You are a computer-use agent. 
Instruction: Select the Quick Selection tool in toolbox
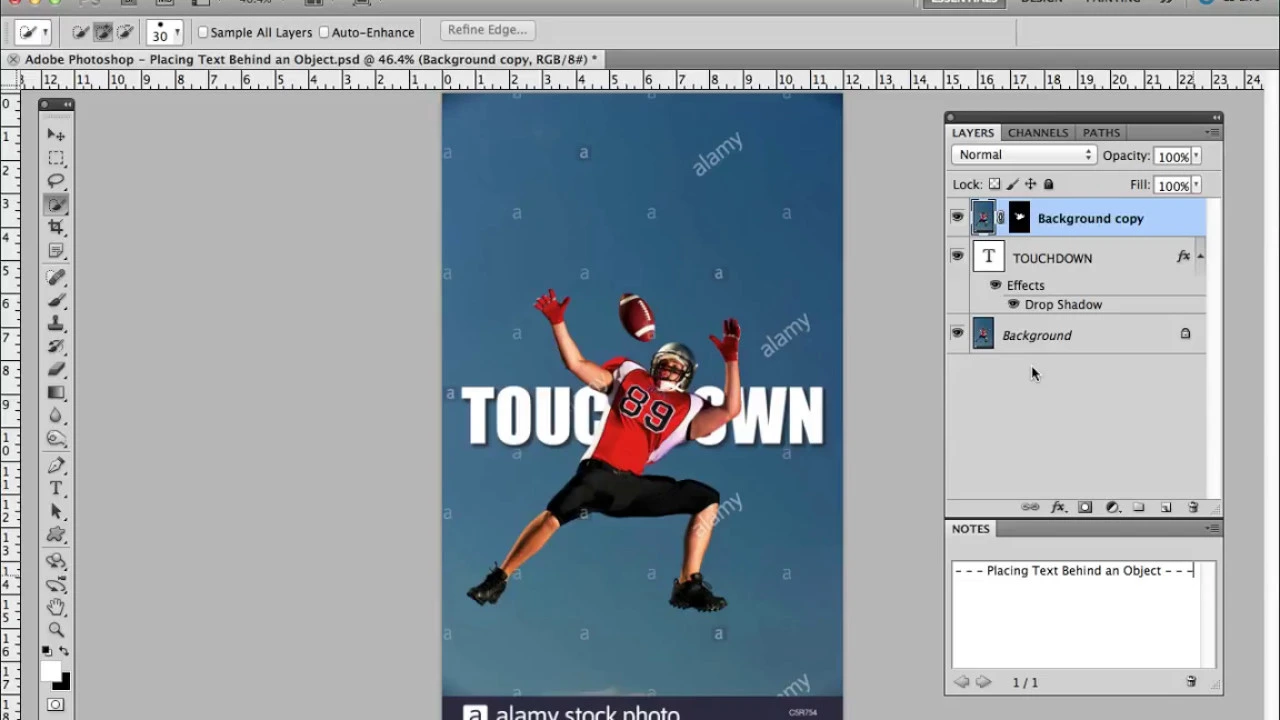(x=56, y=204)
